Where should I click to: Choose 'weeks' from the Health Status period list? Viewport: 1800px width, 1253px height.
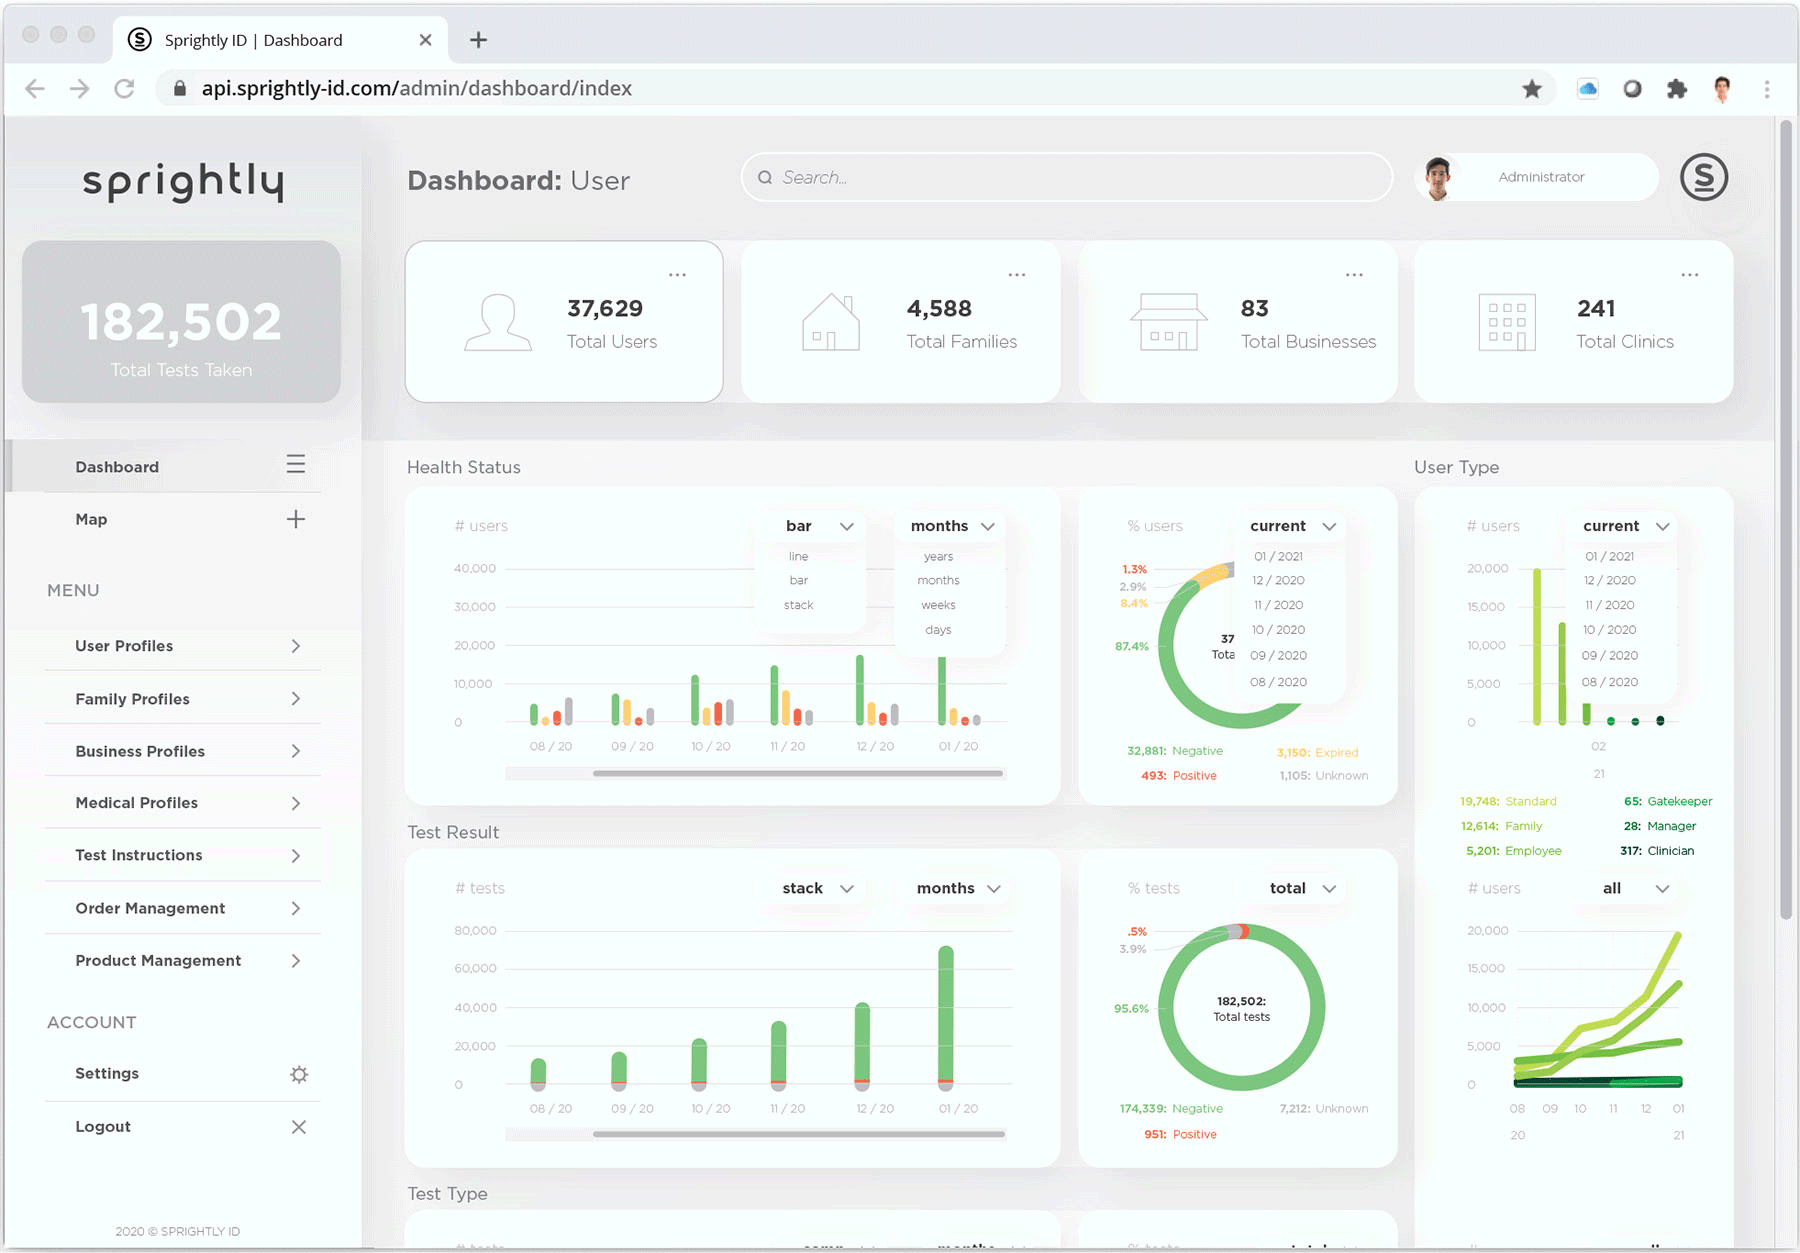(x=937, y=605)
